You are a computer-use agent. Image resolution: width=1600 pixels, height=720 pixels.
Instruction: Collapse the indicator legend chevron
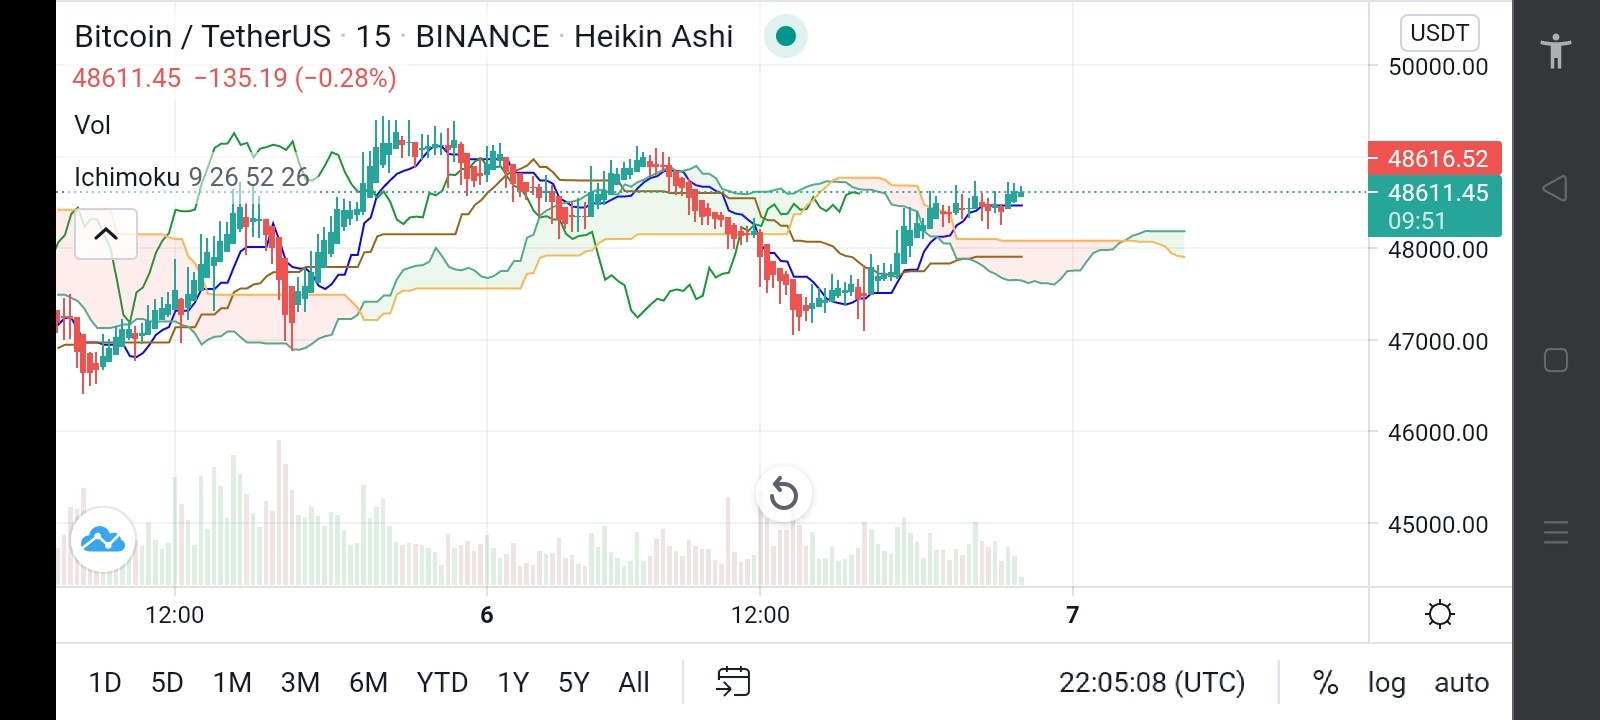(106, 234)
